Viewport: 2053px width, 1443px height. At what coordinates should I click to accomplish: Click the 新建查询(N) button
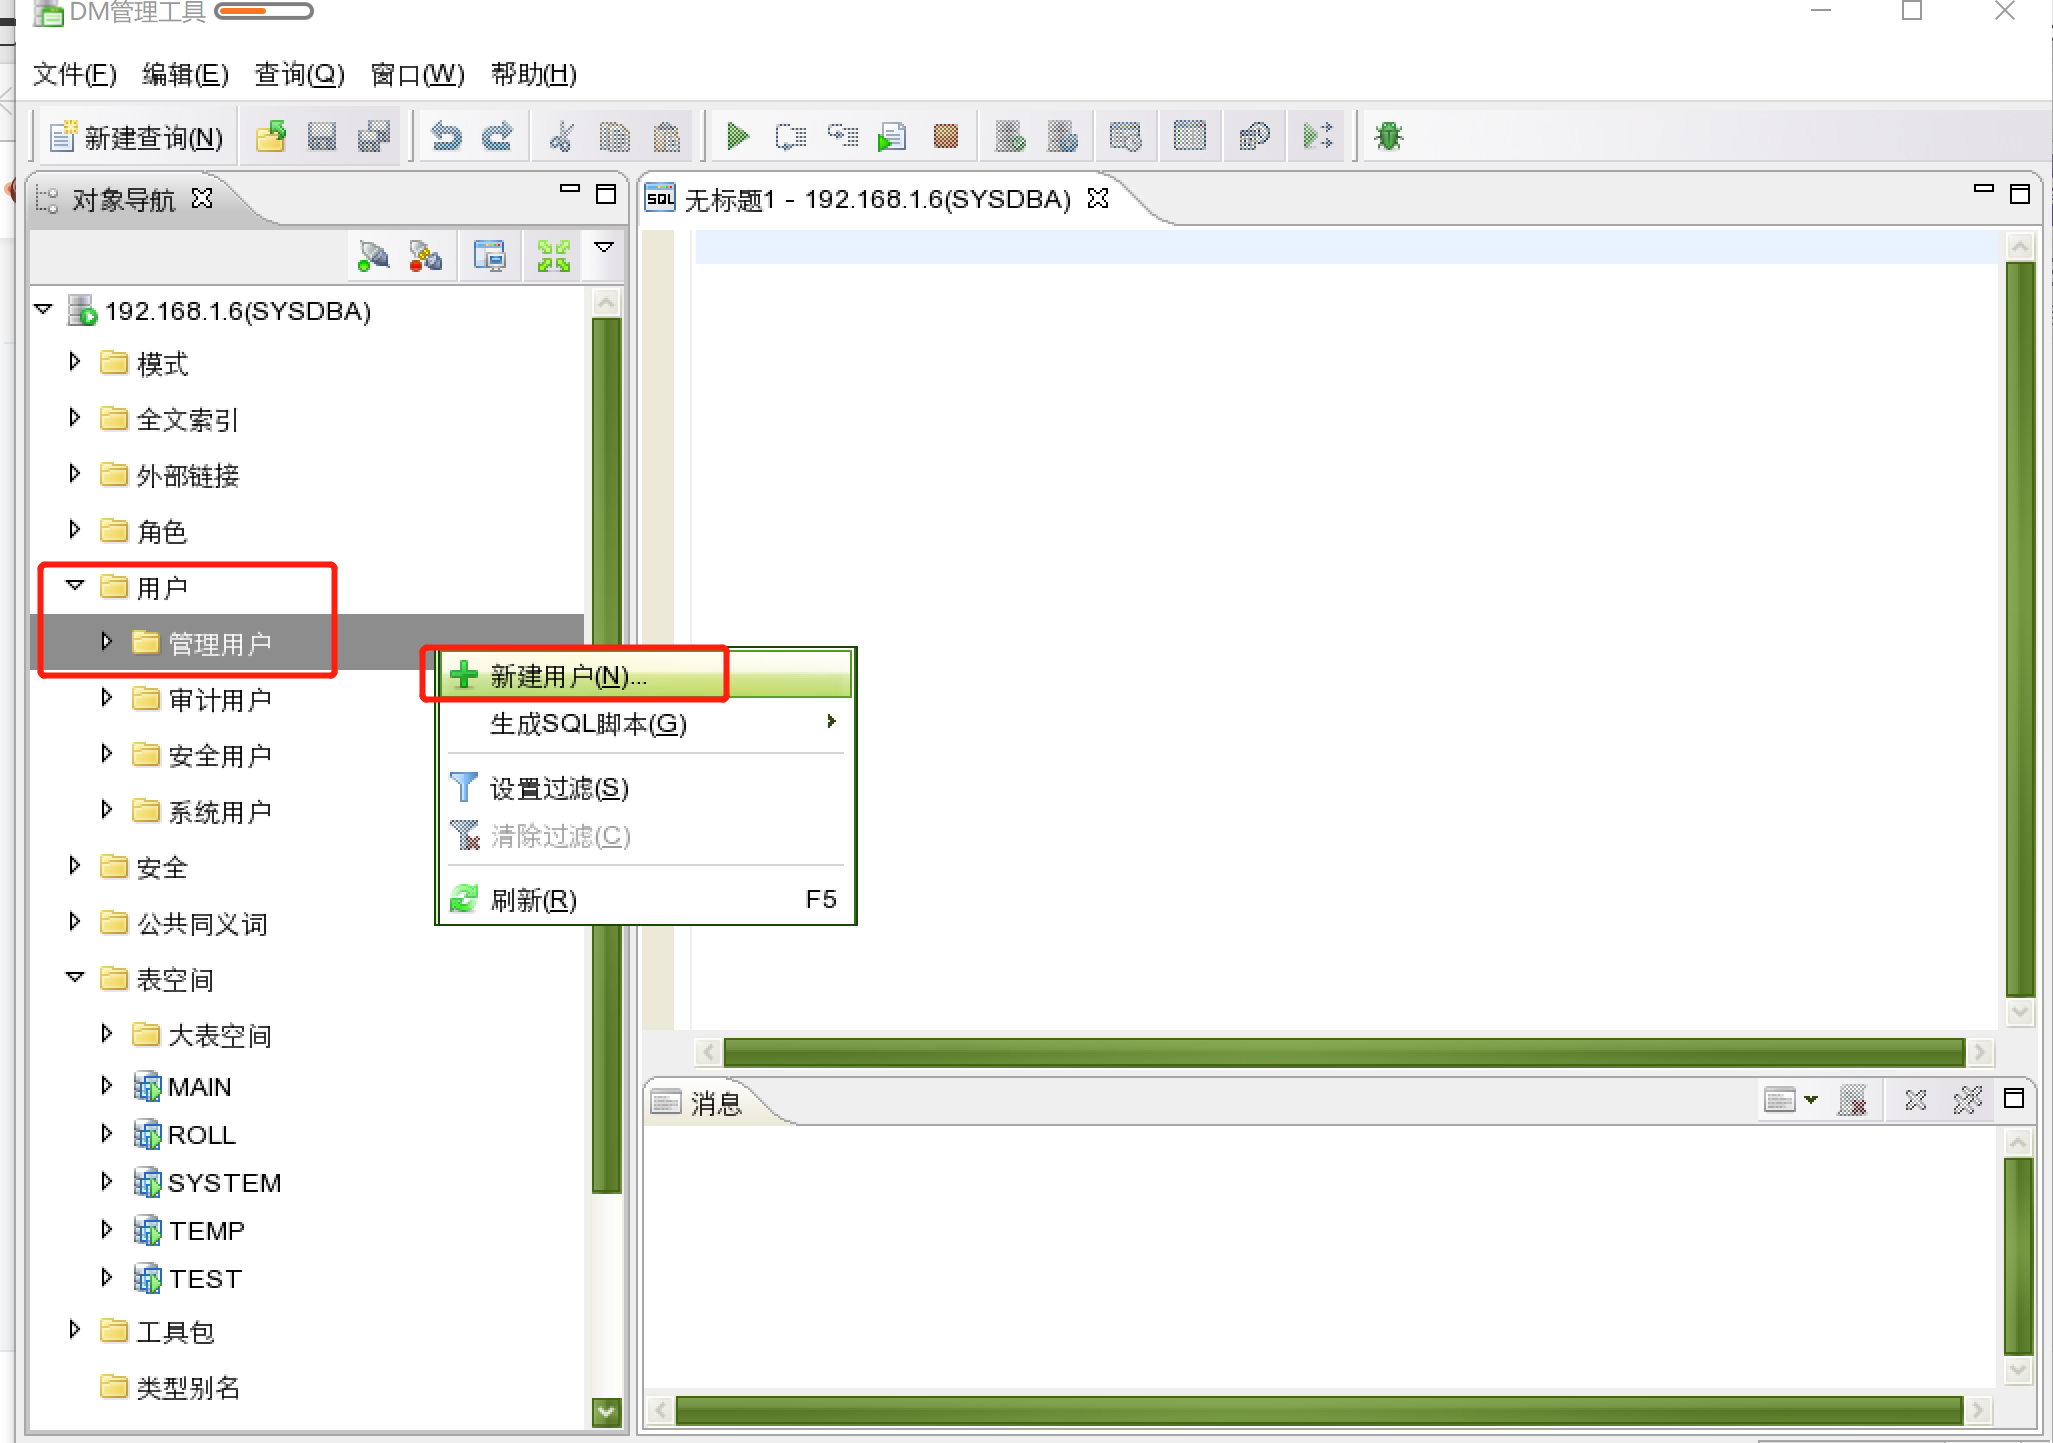[137, 137]
